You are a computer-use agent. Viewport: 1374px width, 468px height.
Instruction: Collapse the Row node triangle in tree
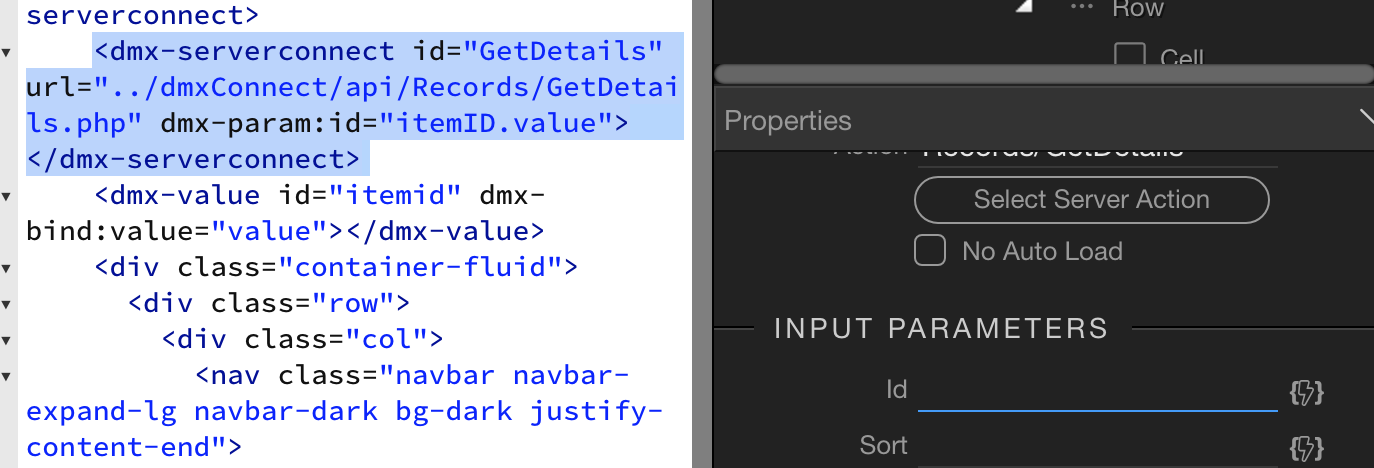(x=1022, y=6)
